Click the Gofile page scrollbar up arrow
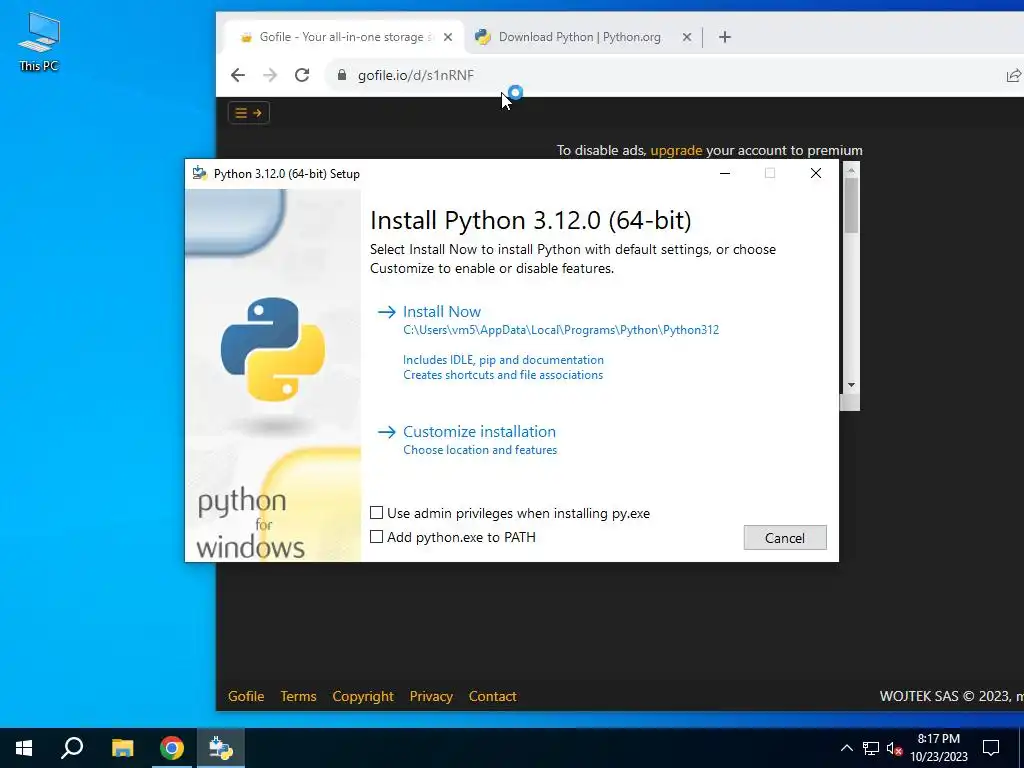 [851, 170]
